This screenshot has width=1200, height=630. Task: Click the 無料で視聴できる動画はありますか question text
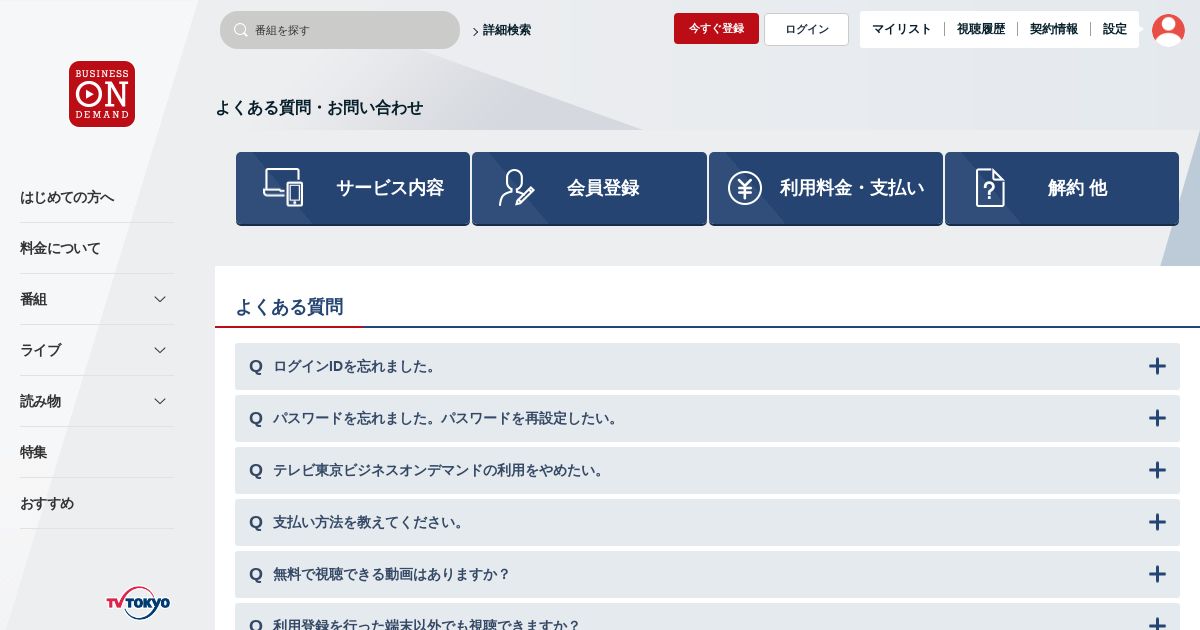[x=391, y=574]
